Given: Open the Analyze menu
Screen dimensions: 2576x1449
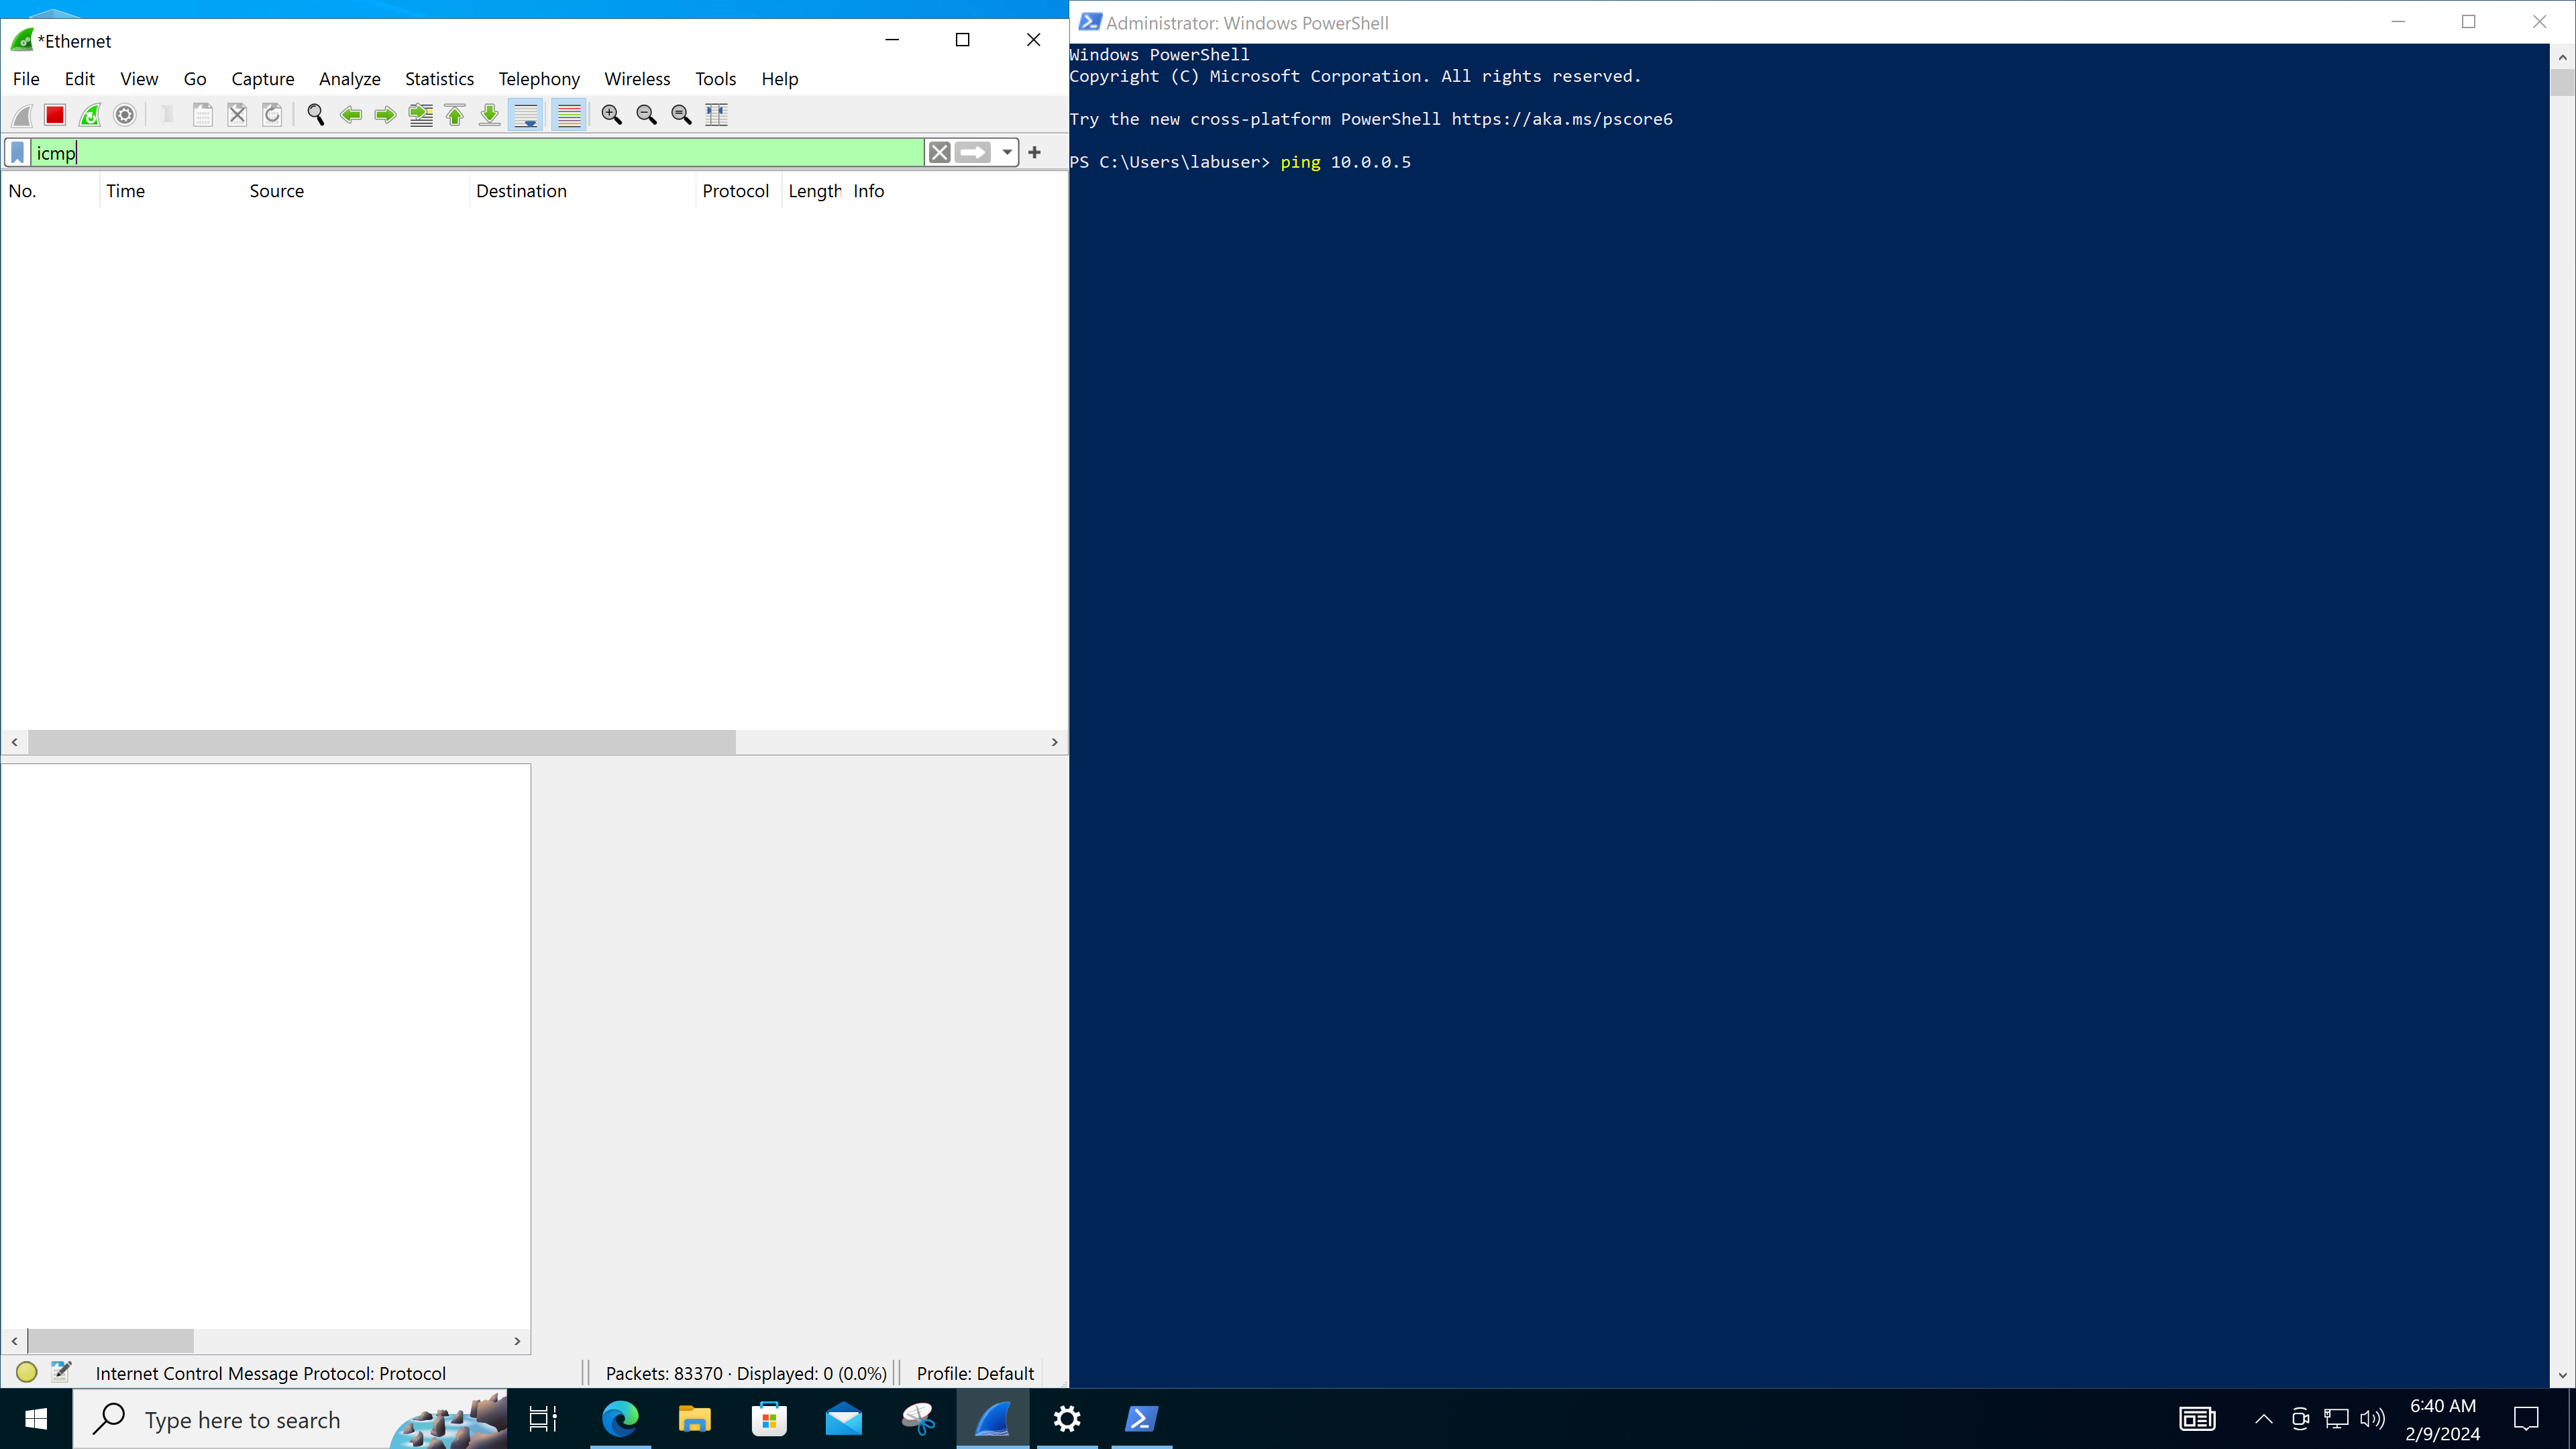Looking at the screenshot, I should (x=350, y=79).
